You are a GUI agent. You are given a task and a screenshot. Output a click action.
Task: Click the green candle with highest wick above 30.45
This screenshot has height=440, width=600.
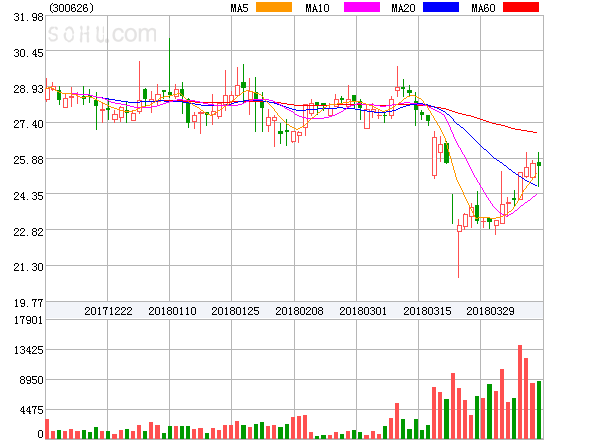170,66
